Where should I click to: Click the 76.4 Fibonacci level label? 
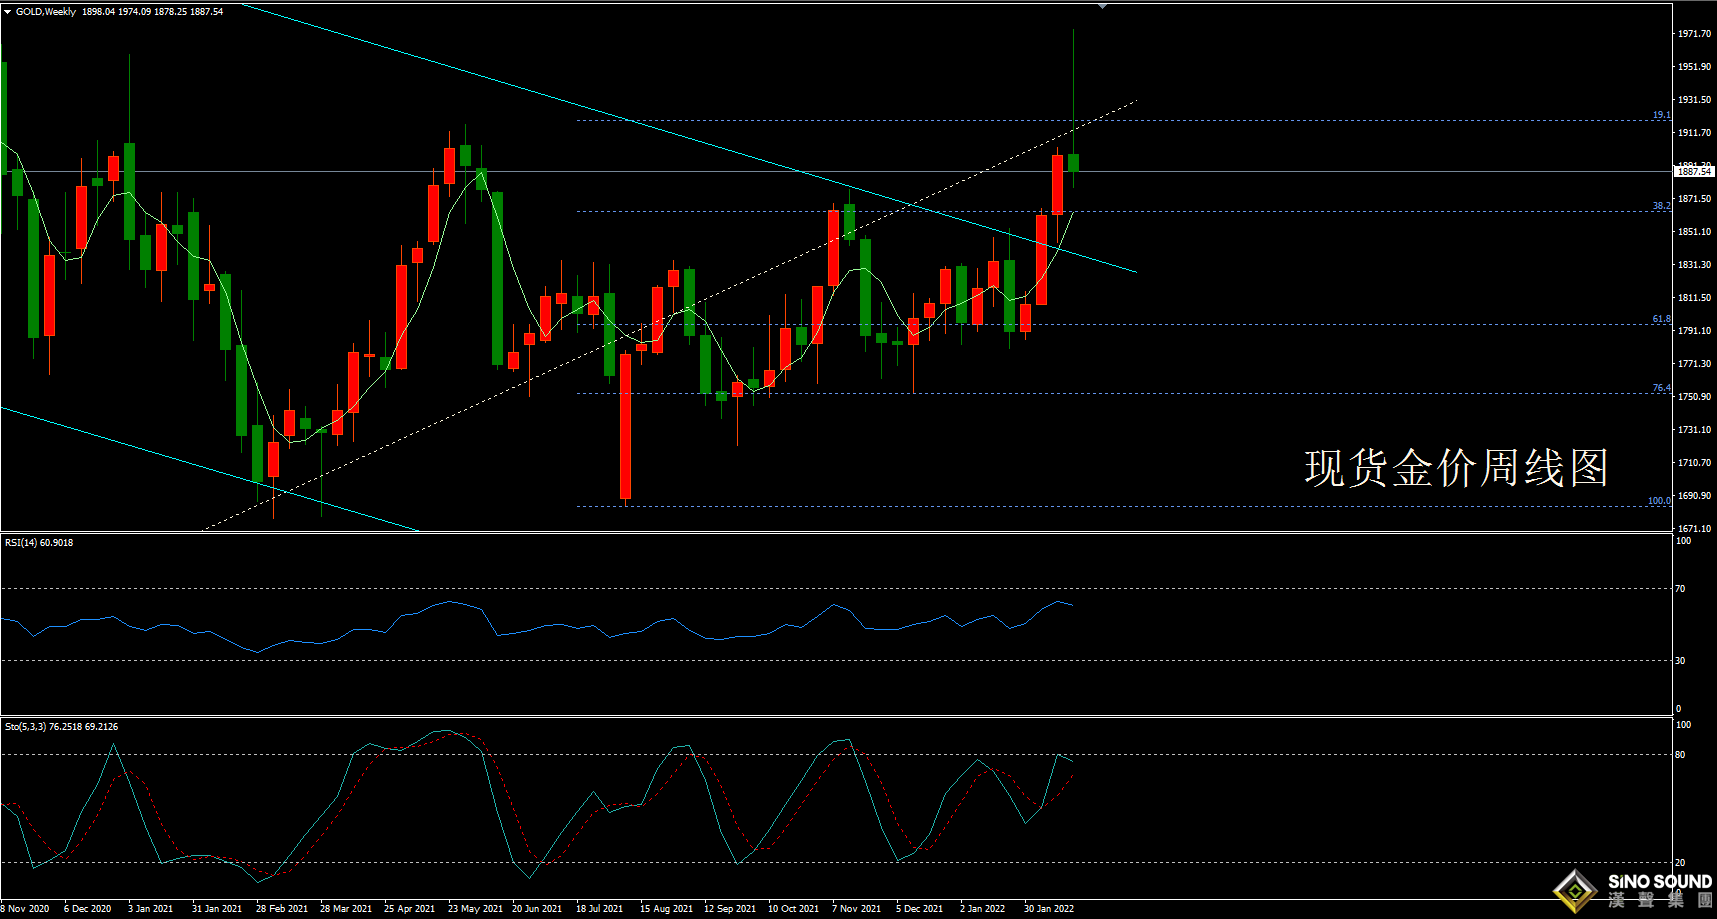(x=1660, y=388)
